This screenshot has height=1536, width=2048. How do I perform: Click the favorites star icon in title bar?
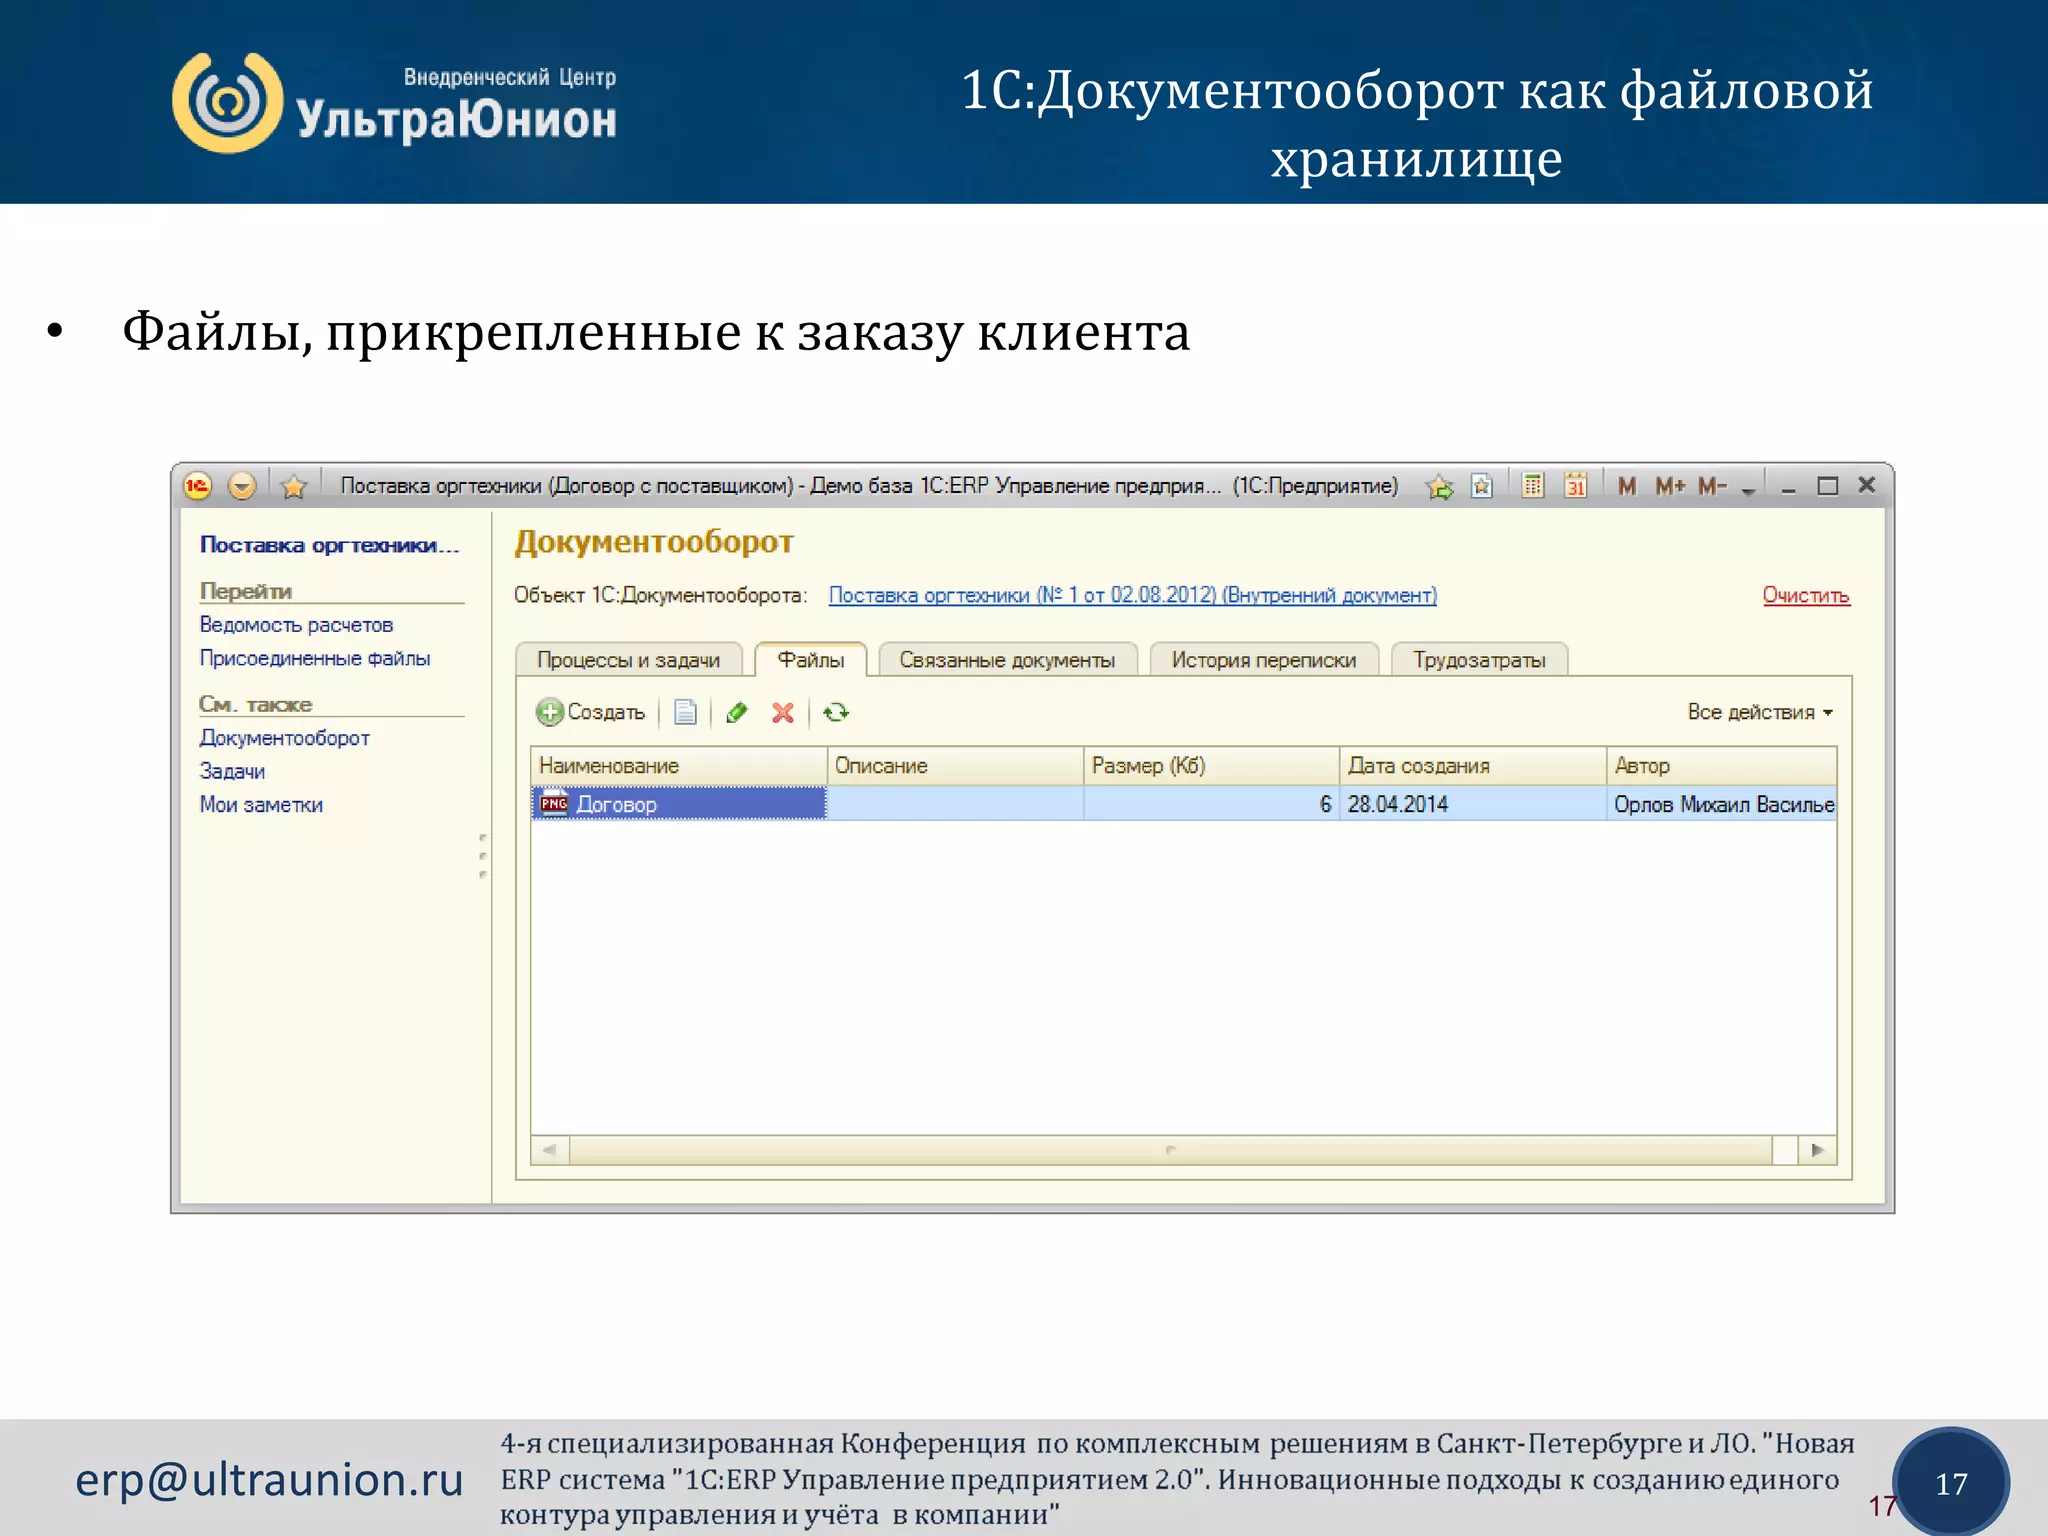(x=293, y=487)
